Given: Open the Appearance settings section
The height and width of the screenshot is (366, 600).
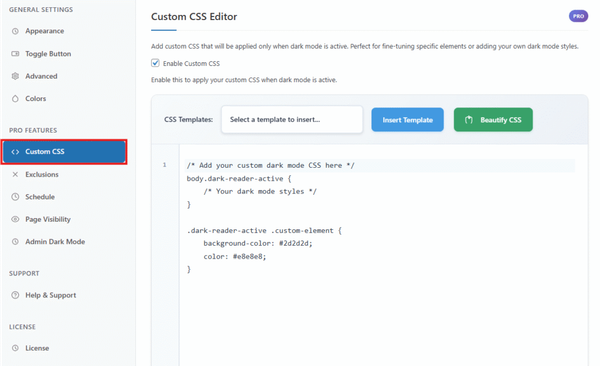Looking at the screenshot, I should pos(44,31).
